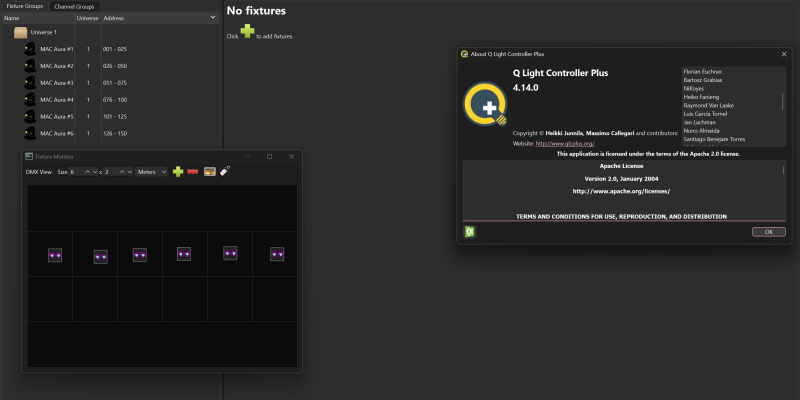Click the contributors list scrollbar
800x400 pixels.
[x=783, y=101]
